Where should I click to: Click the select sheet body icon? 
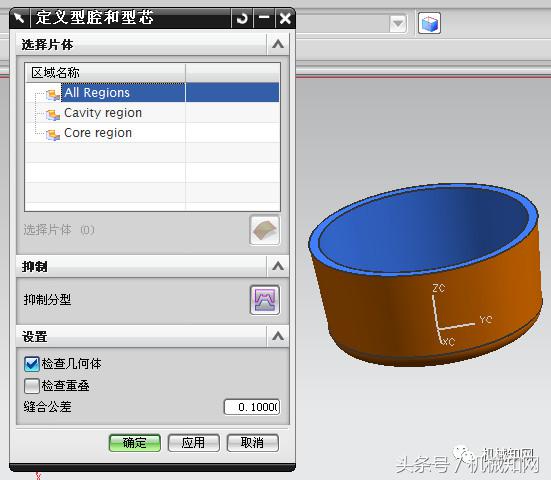265,230
